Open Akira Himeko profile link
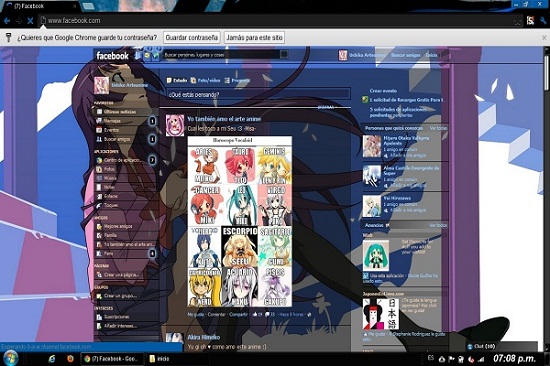 [x=204, y=337]
